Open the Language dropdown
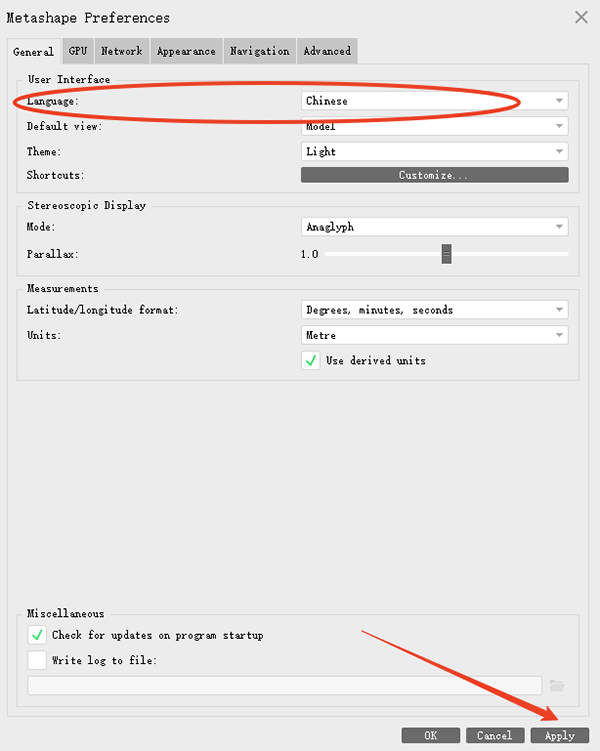 coord(434,101)
